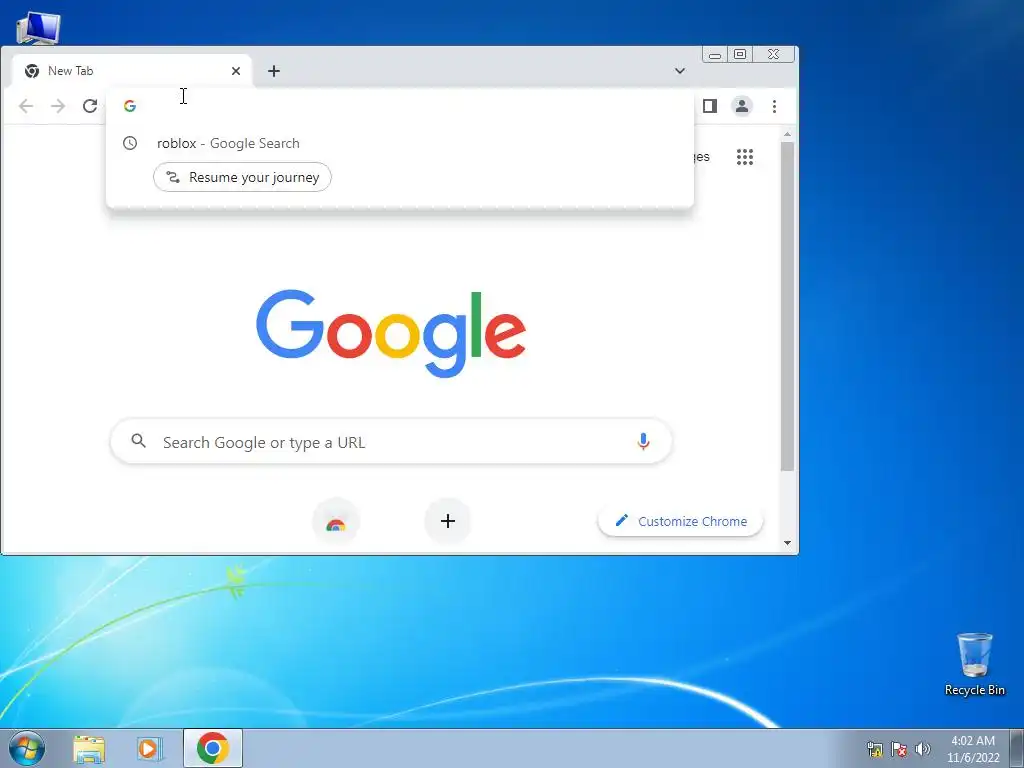Image resolution: width=1024 pixels, height=768 pixels.
Task: Click the Chrome taskbar button
Action: tap(213, 748)
